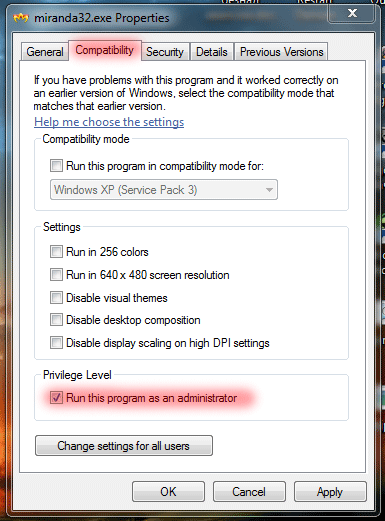Viewport: 385px width, 521px height.
Task: Toggle Disable desktop composition checkbox
Action: pos(56,320)
